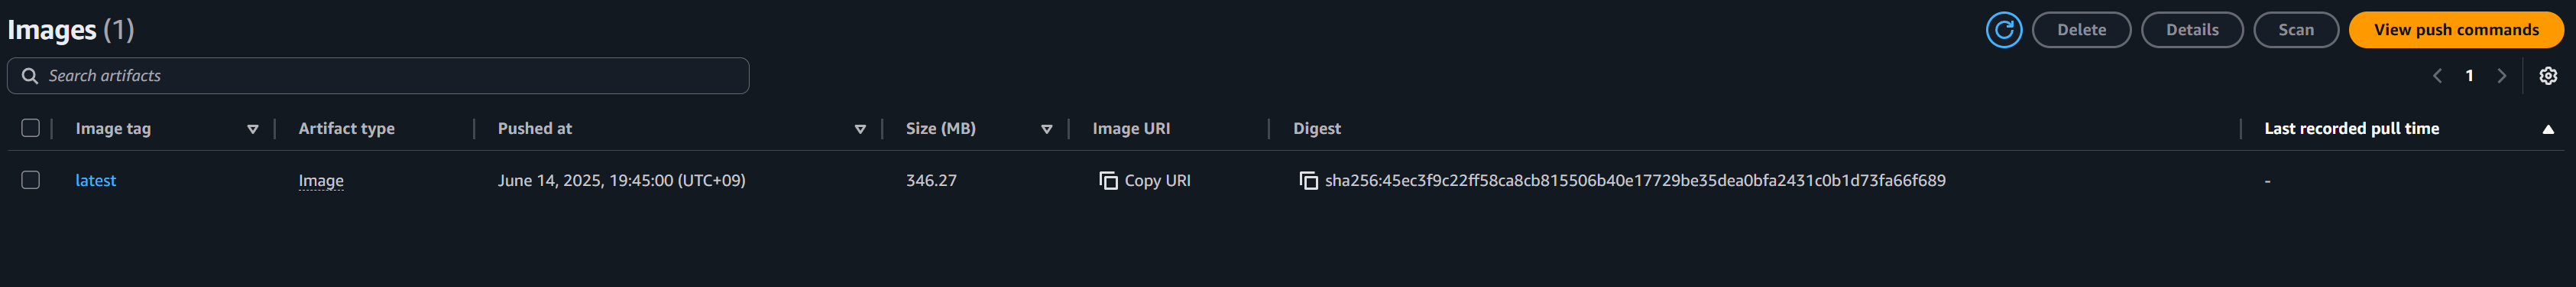Viewport: 2576px width, 287px height.
Task: Check the latest image row checkbox
Action: (x=30, y=180)
